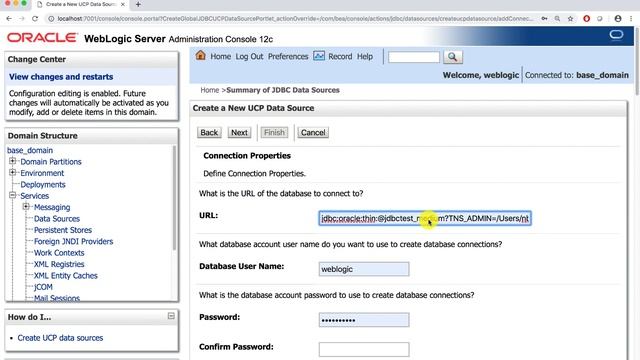Focus the Database User Name field
This screenshot has height=360, width=640.
[x=364, y=269]
